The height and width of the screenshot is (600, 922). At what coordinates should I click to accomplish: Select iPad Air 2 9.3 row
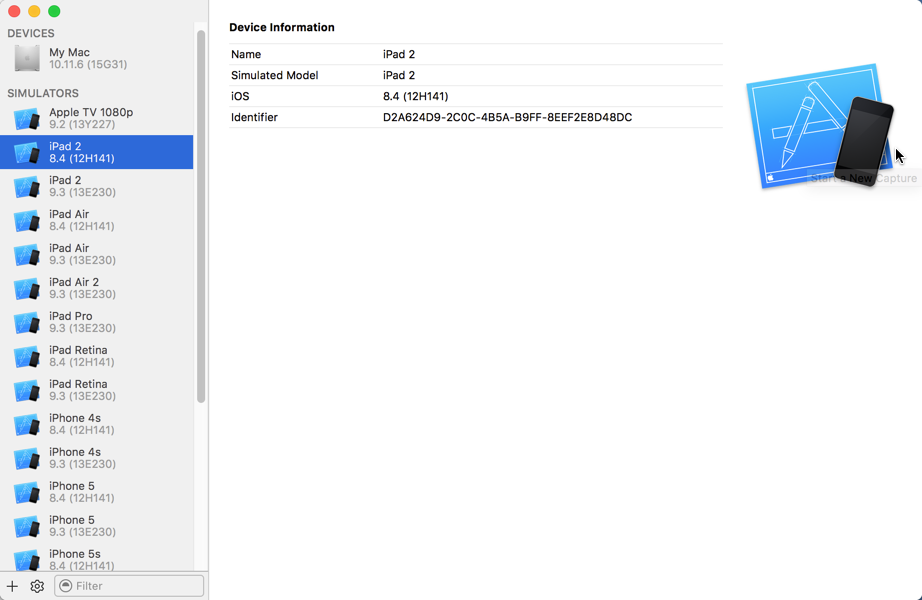(96, 288)
